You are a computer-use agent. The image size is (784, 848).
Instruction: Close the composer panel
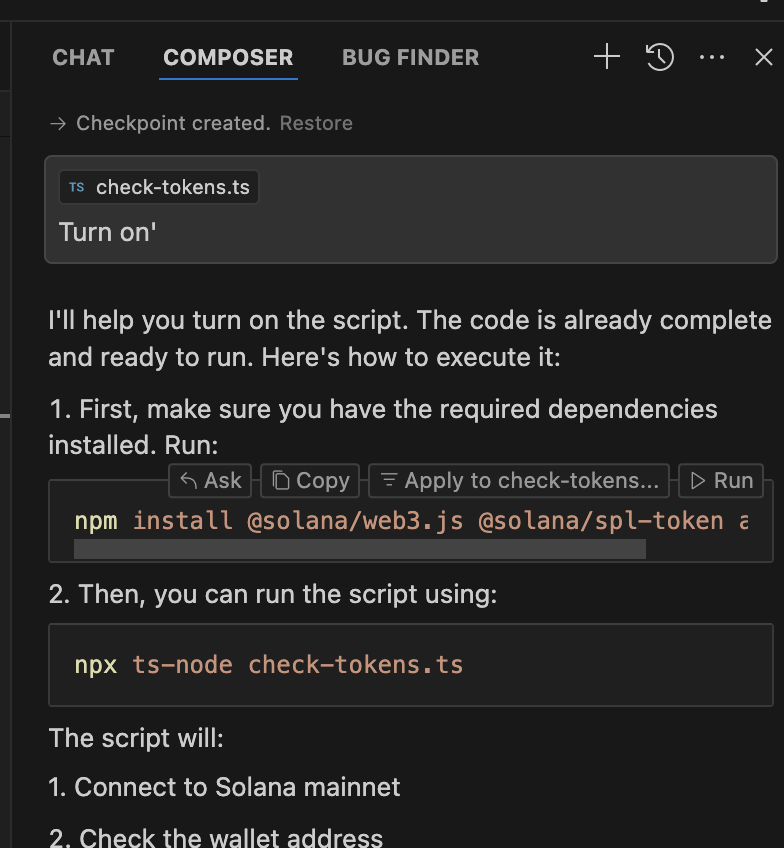(763, 57)
